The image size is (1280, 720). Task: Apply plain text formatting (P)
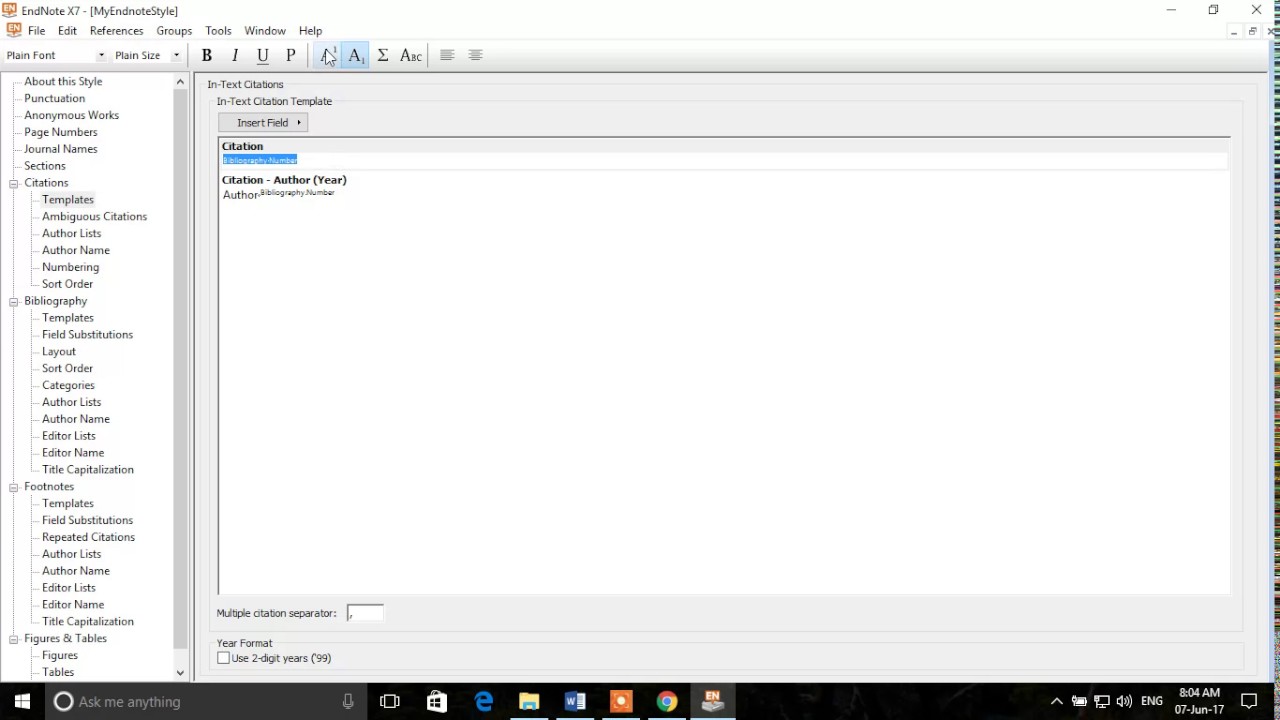[291, 55]
